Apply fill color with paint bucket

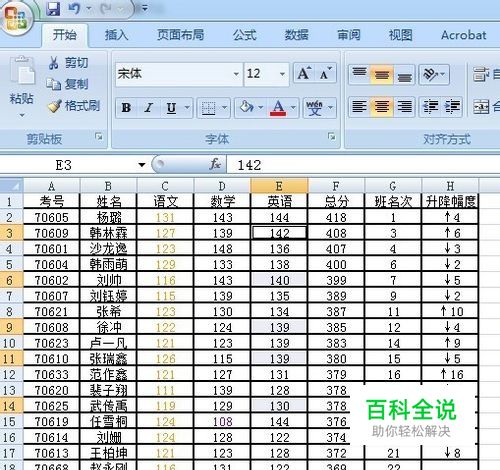point(246,108)
